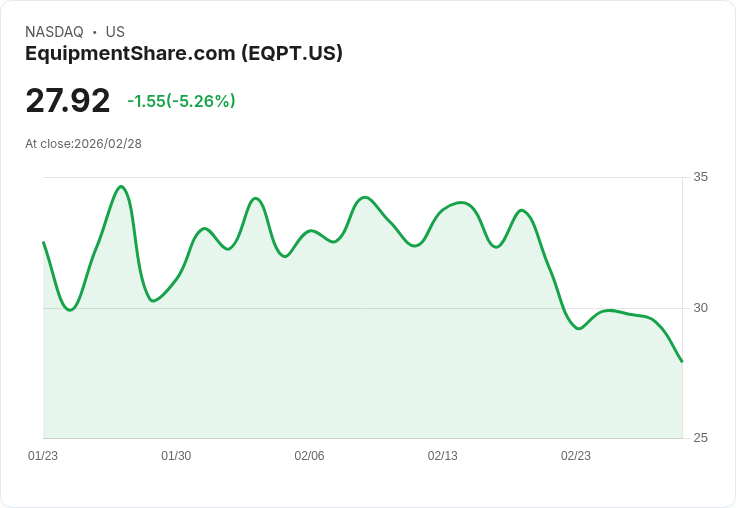
Task: Click the chart line's final endpoint
Action: coord(682,361)
